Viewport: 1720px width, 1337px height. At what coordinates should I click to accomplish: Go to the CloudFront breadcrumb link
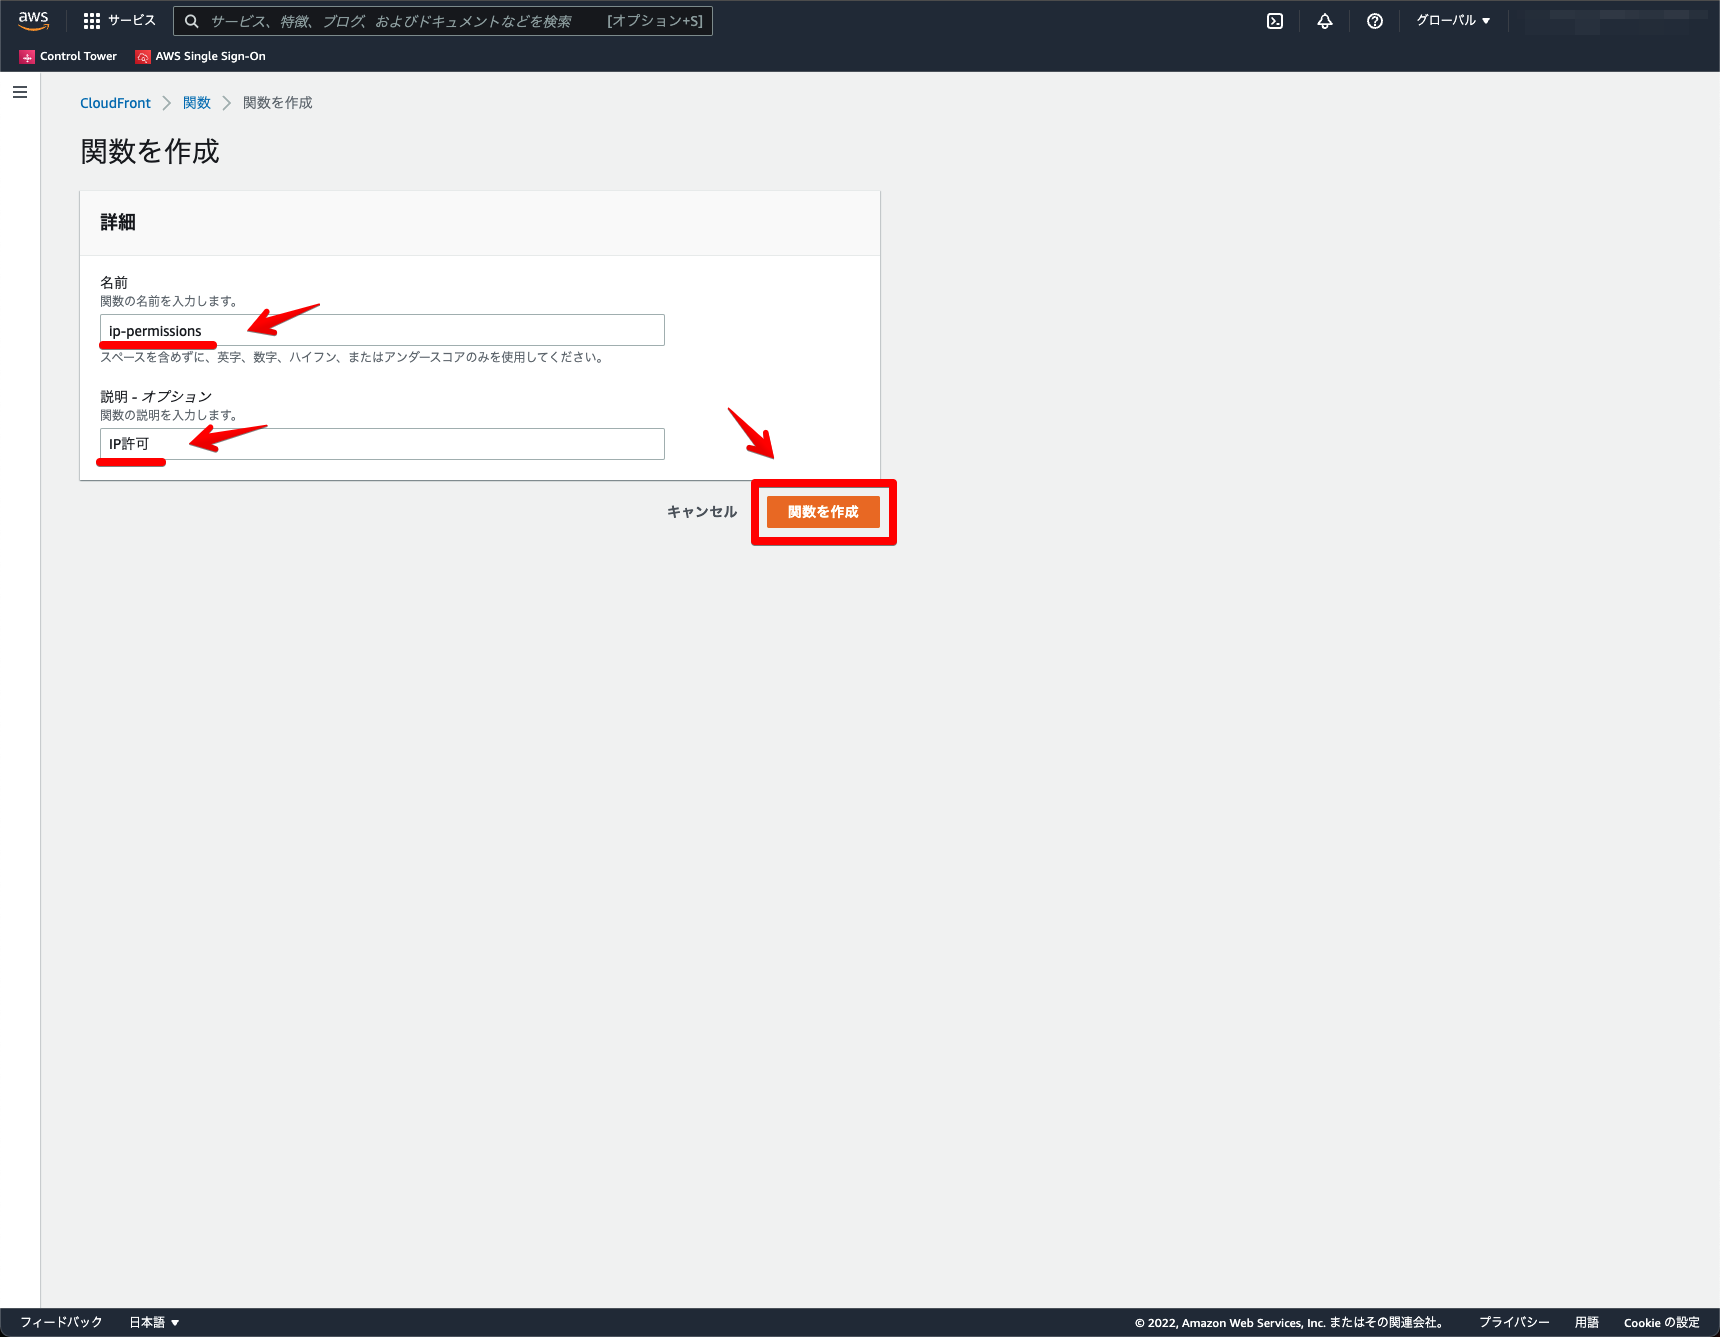click(115, 103)
